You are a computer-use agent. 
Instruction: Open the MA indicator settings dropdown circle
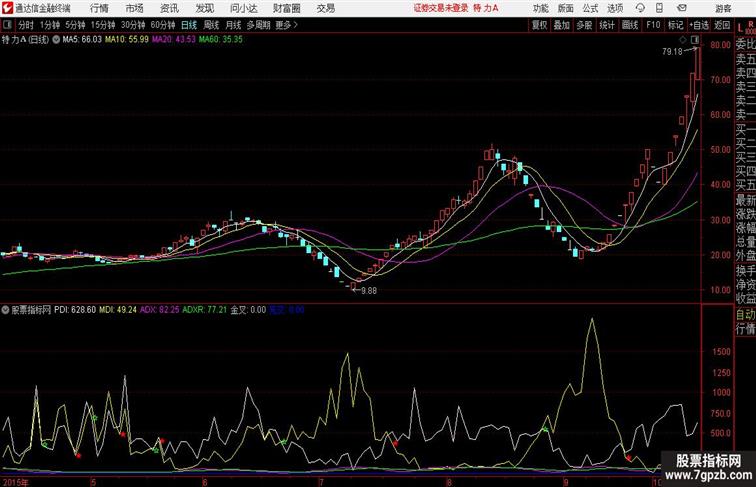coord(56,40)
